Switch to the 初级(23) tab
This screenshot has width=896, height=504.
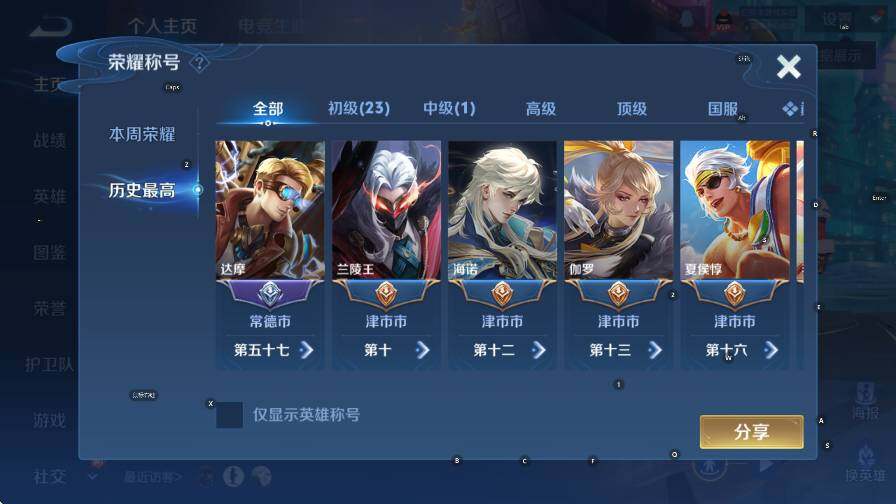(359, 108)
